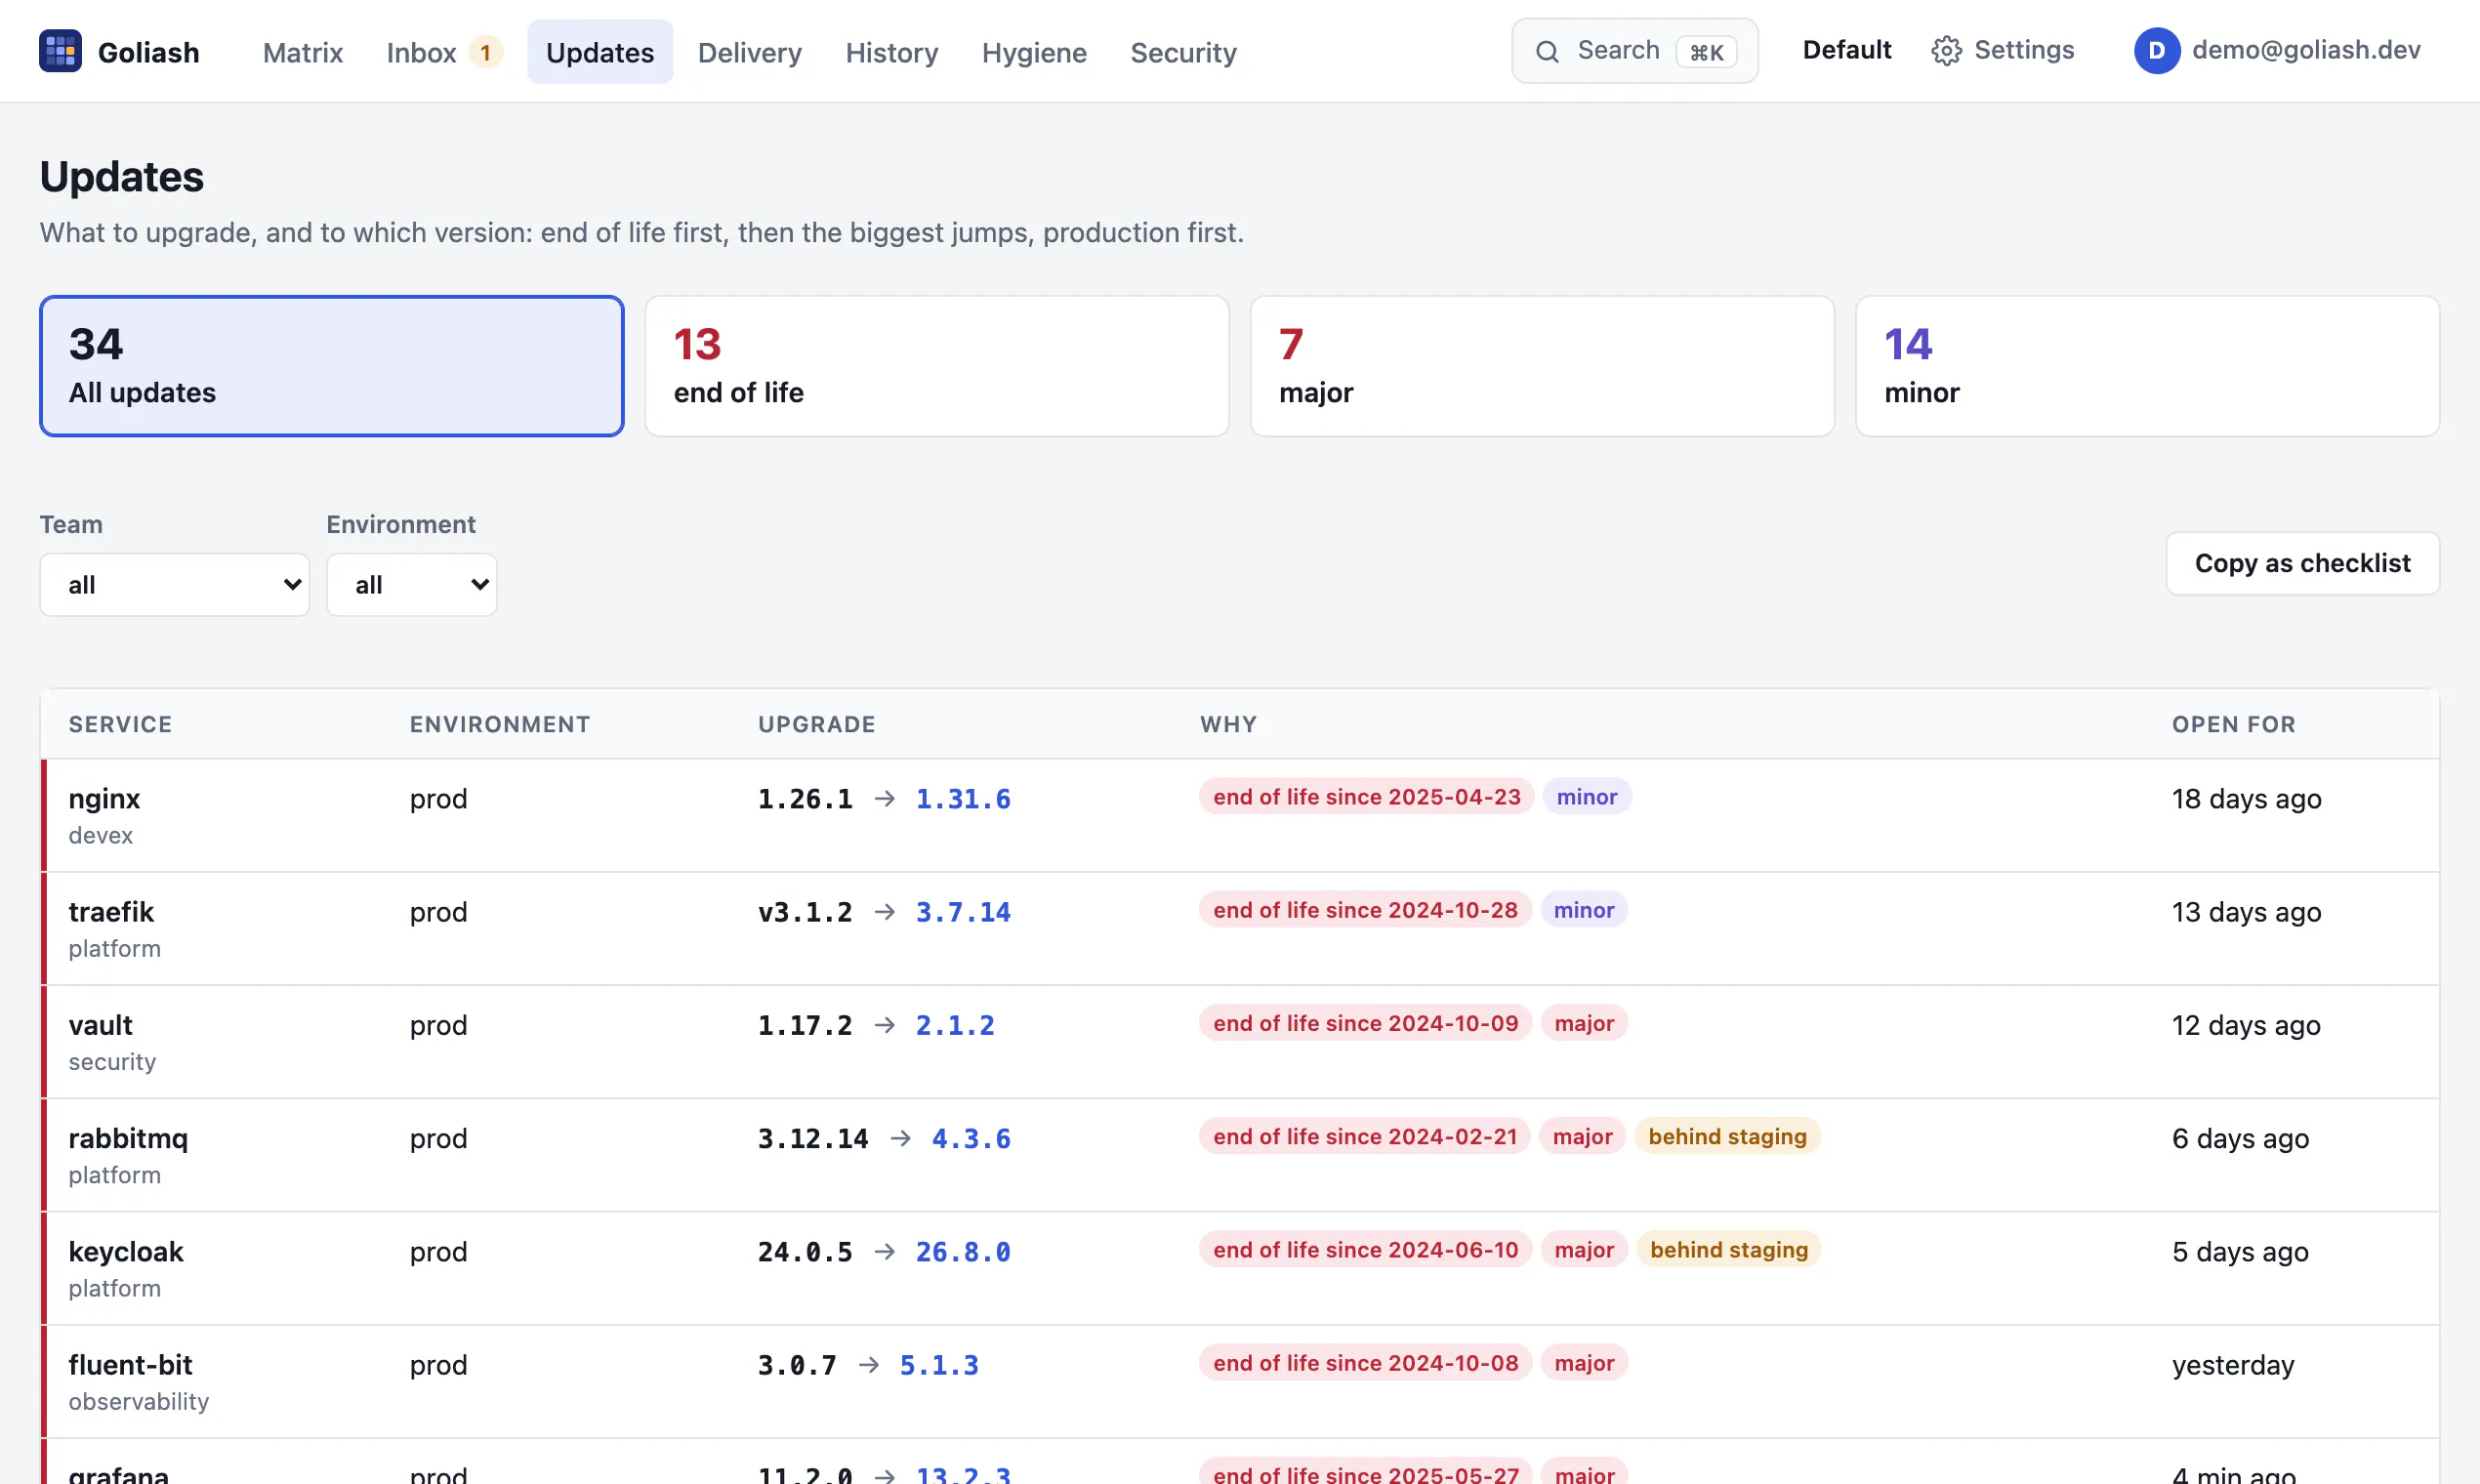The height and width of the screenshot is (1484, 2480).
Task: Click keycloak target version 26.8.0
Action: pyautogui.click(x=963, y=1252)
